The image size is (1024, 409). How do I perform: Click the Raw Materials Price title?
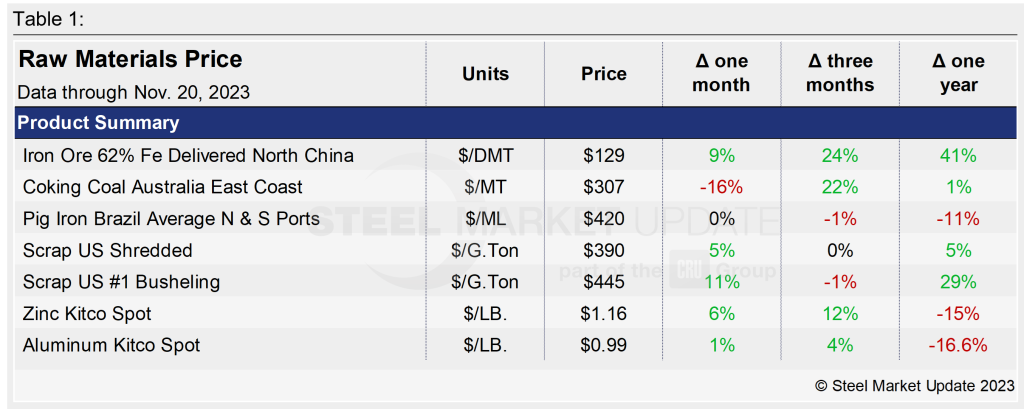point(130,60)
